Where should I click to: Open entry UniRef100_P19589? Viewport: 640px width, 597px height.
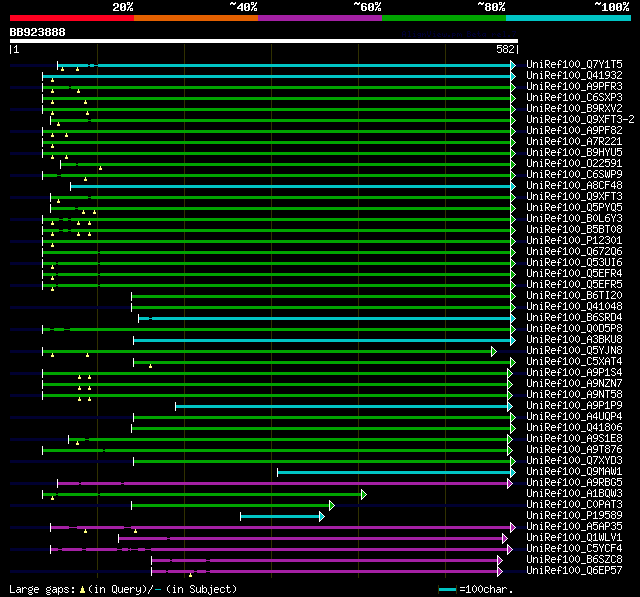(x=574, y=516)
